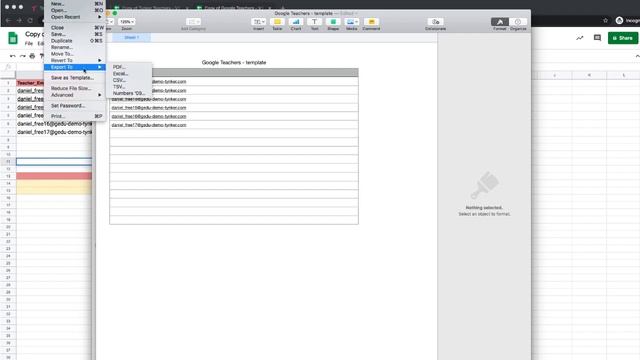Click the Numbers table gray header row
Screen dimensions: 640x360
point(255,73)
